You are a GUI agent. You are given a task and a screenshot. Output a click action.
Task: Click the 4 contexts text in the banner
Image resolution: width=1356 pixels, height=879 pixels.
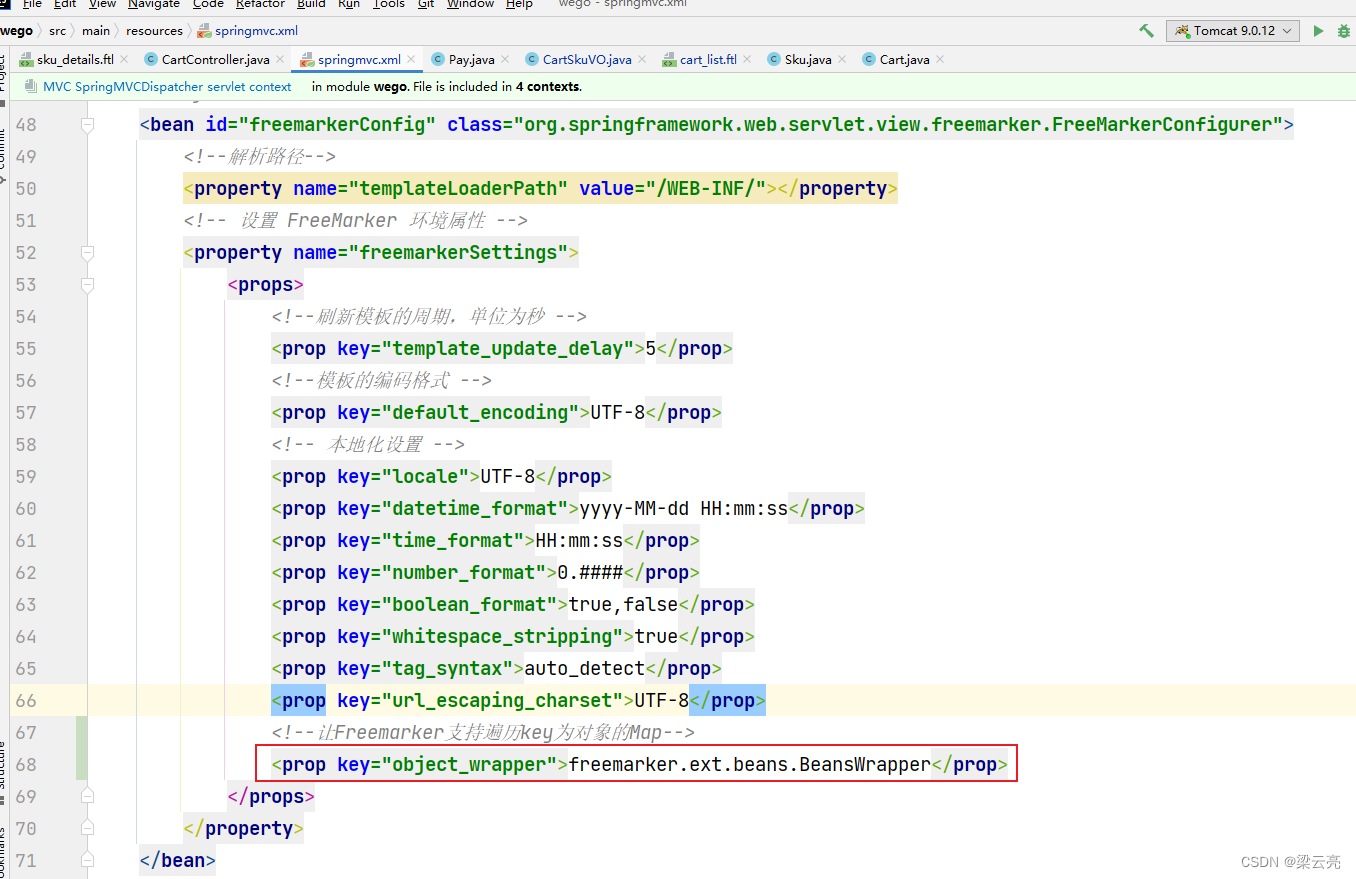tap(547, 87)
